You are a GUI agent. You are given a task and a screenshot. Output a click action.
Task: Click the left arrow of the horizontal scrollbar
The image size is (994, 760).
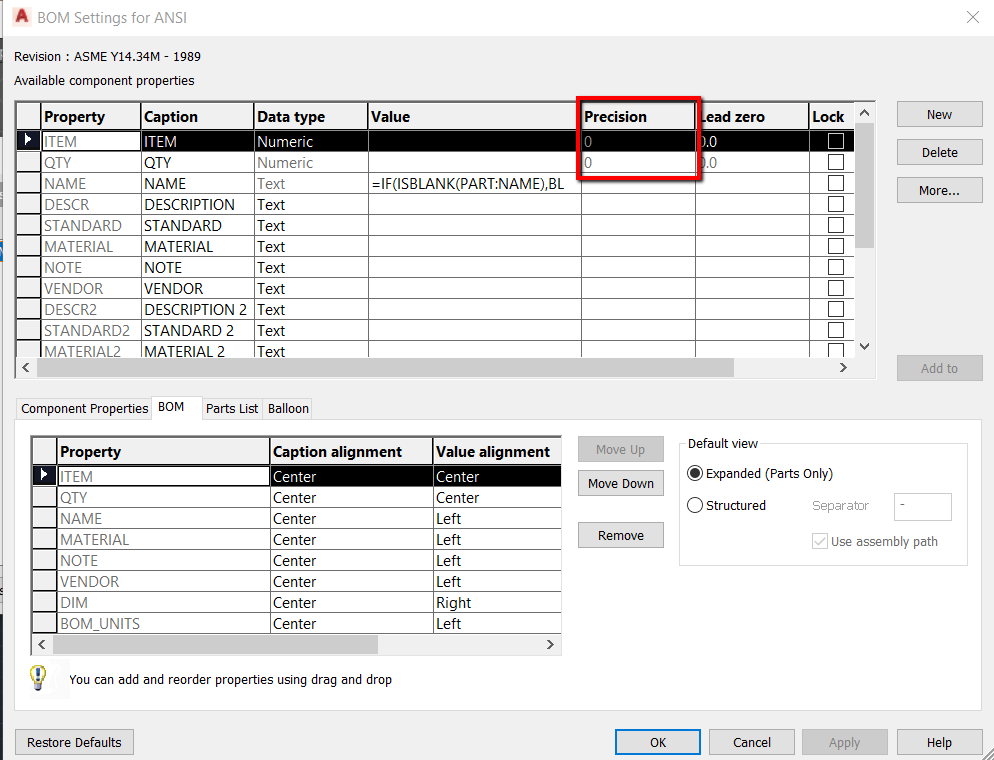(x=26, y=368)
